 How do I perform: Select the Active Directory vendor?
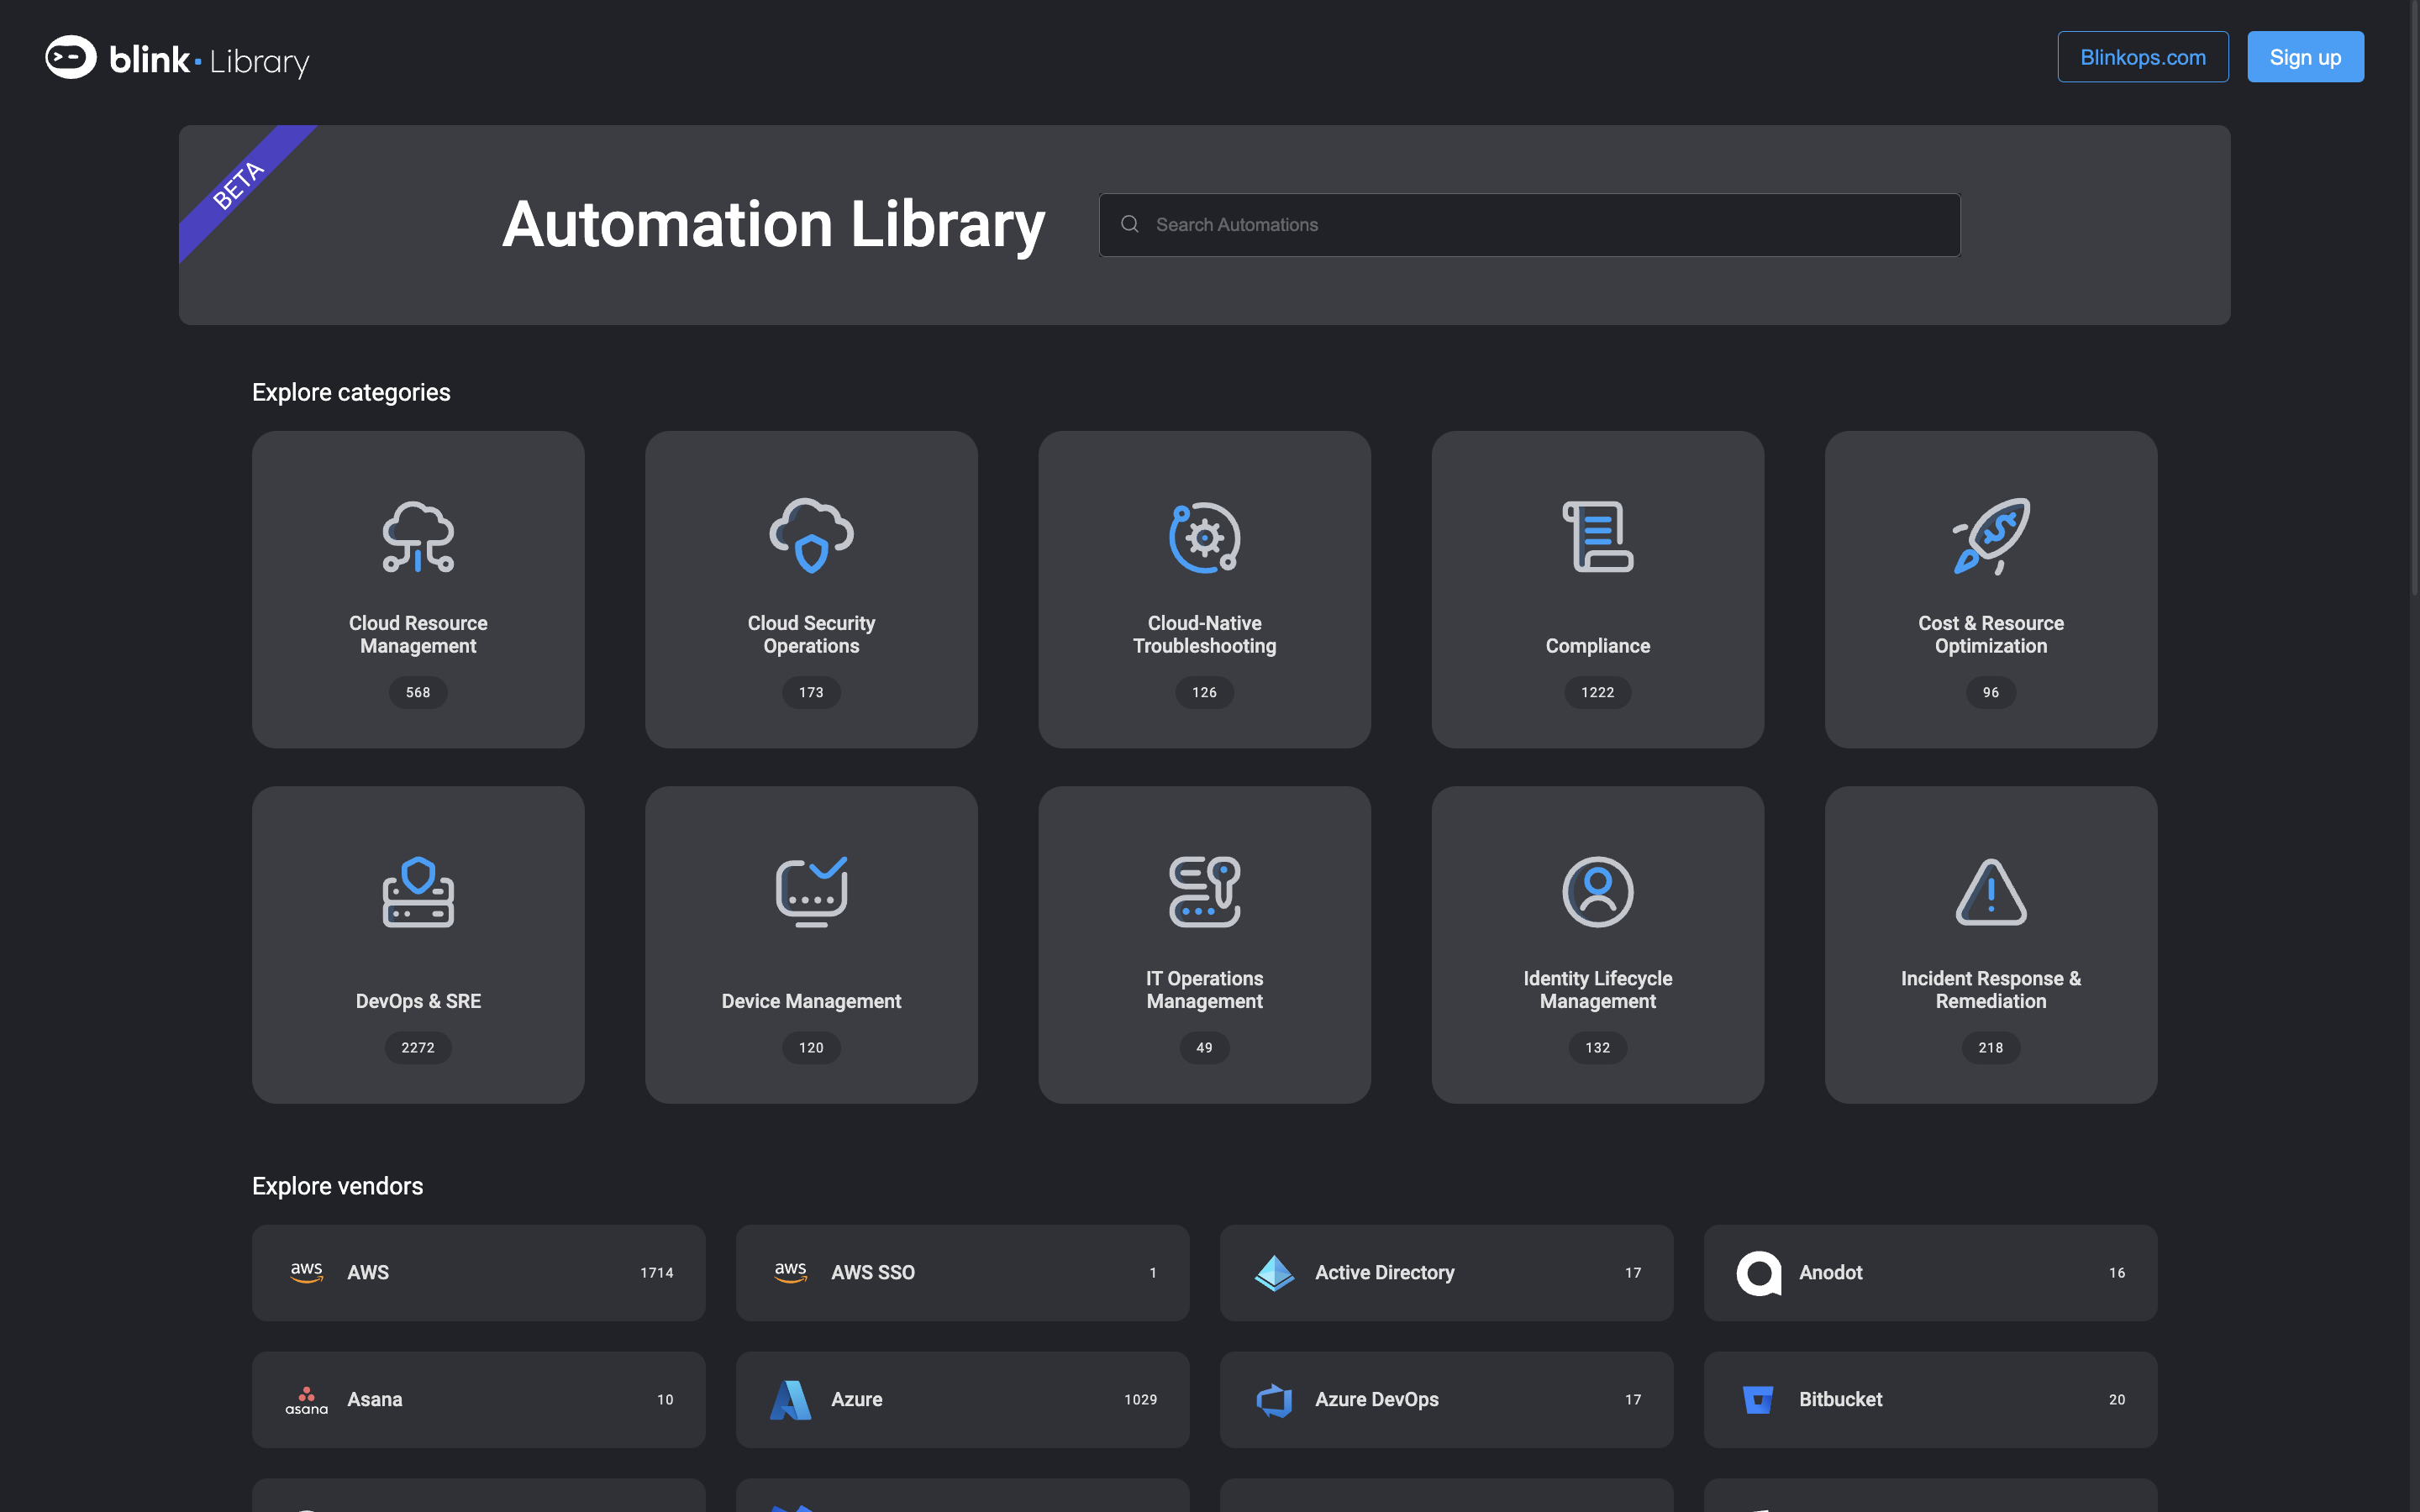coord(1446,1272)
